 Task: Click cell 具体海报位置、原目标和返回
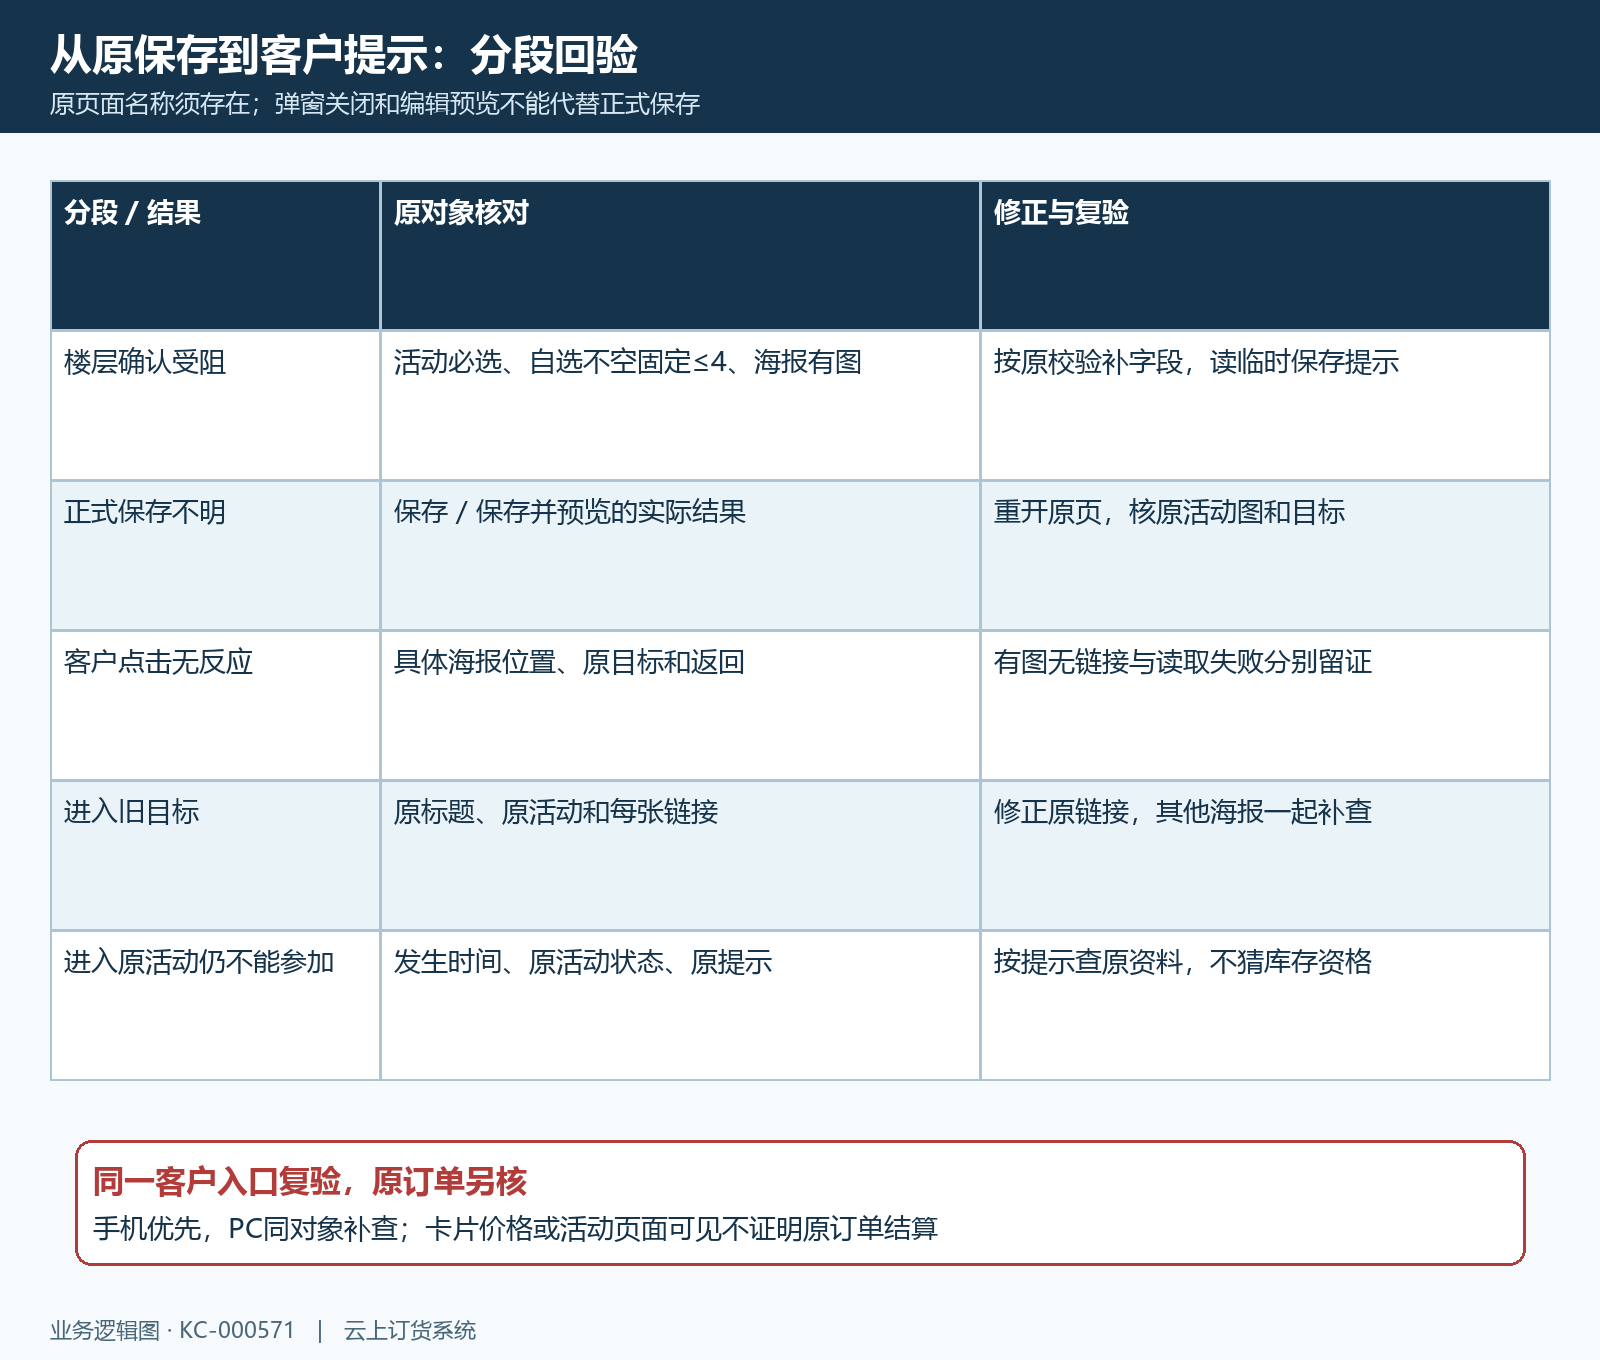click(680, 705)
